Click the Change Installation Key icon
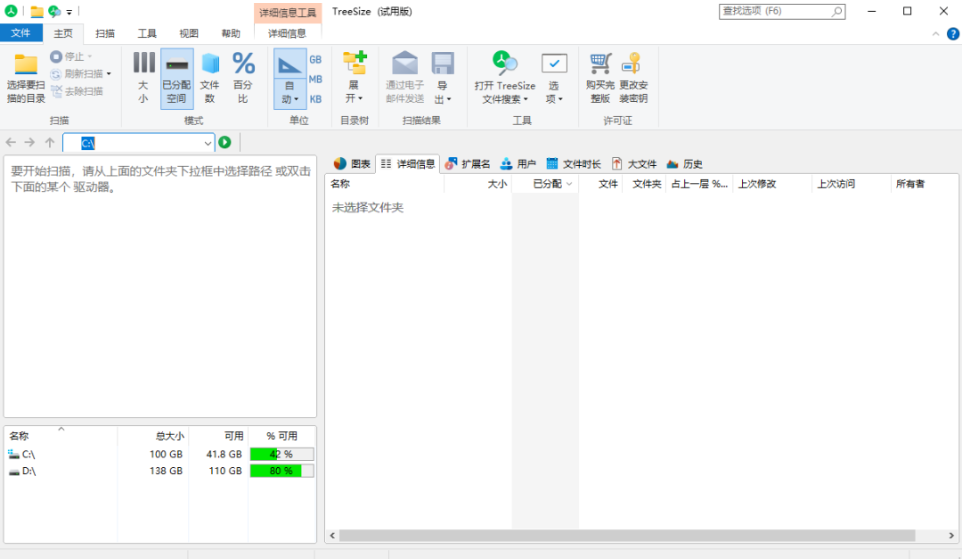The height and width of the screenshot is (559, 963). click(x=633, y=63)
